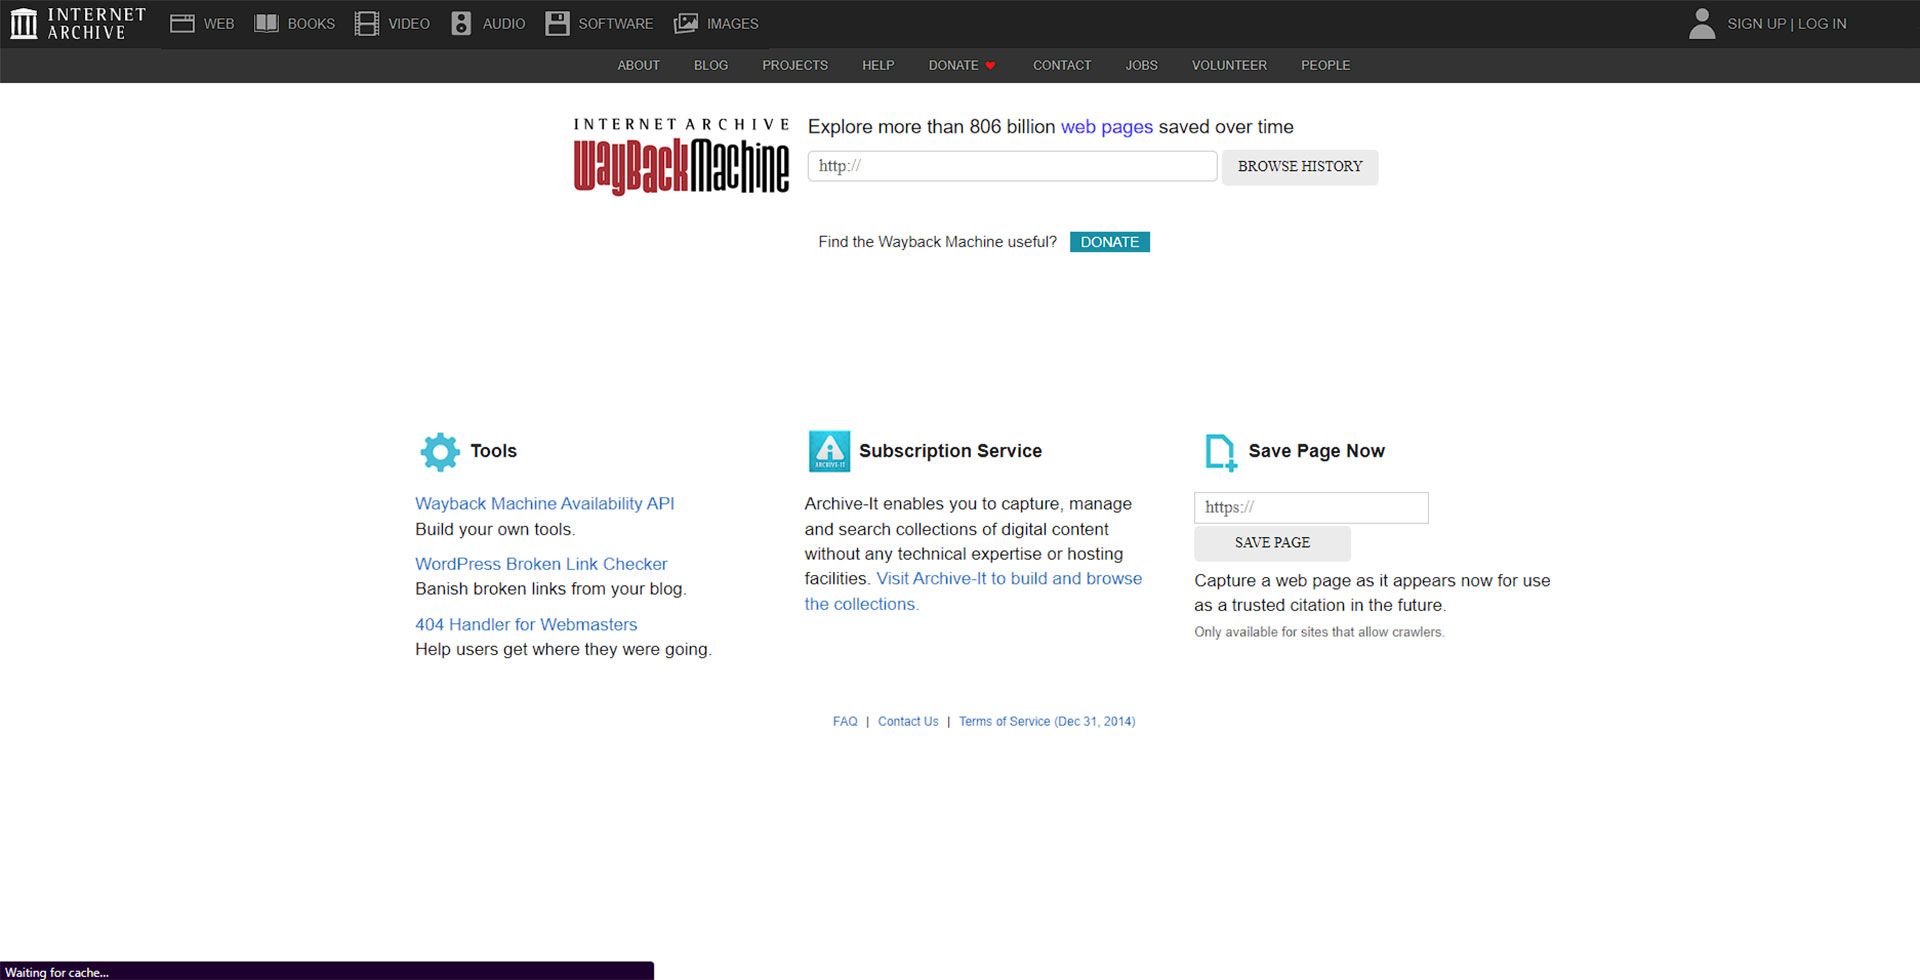Go to PROJECTS in the navigation
The height and width of the screenshot is (980, 1920).
(795, 65)
